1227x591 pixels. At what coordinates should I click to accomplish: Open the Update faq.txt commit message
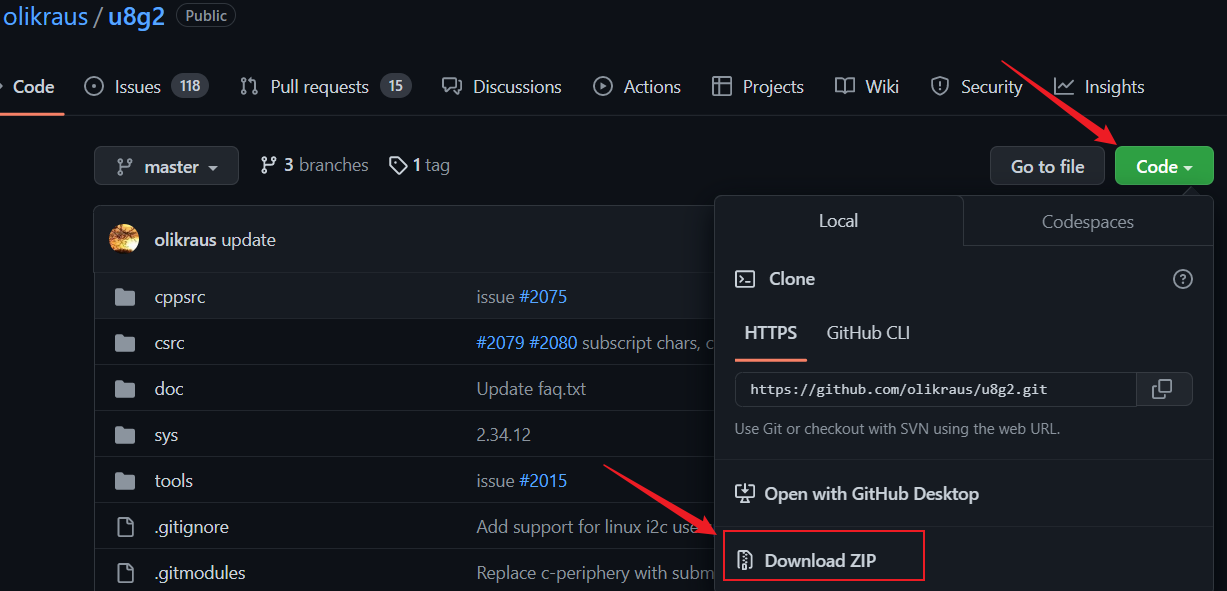531,389
